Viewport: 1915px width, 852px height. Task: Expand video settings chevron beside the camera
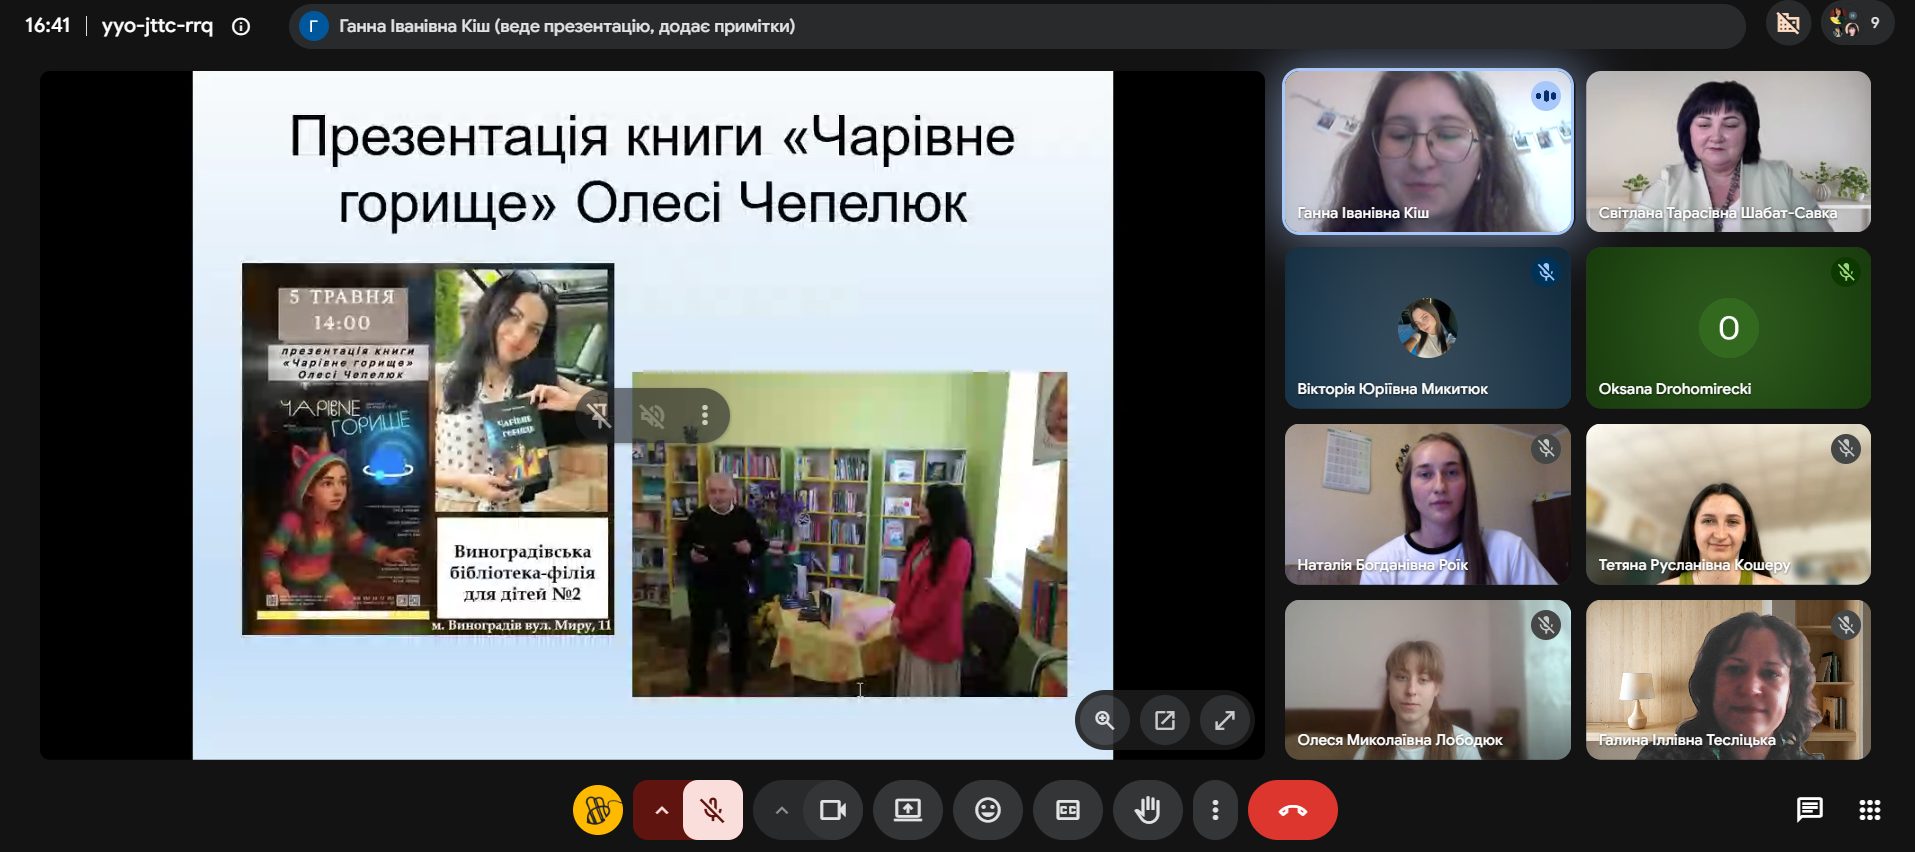[781, 810]
